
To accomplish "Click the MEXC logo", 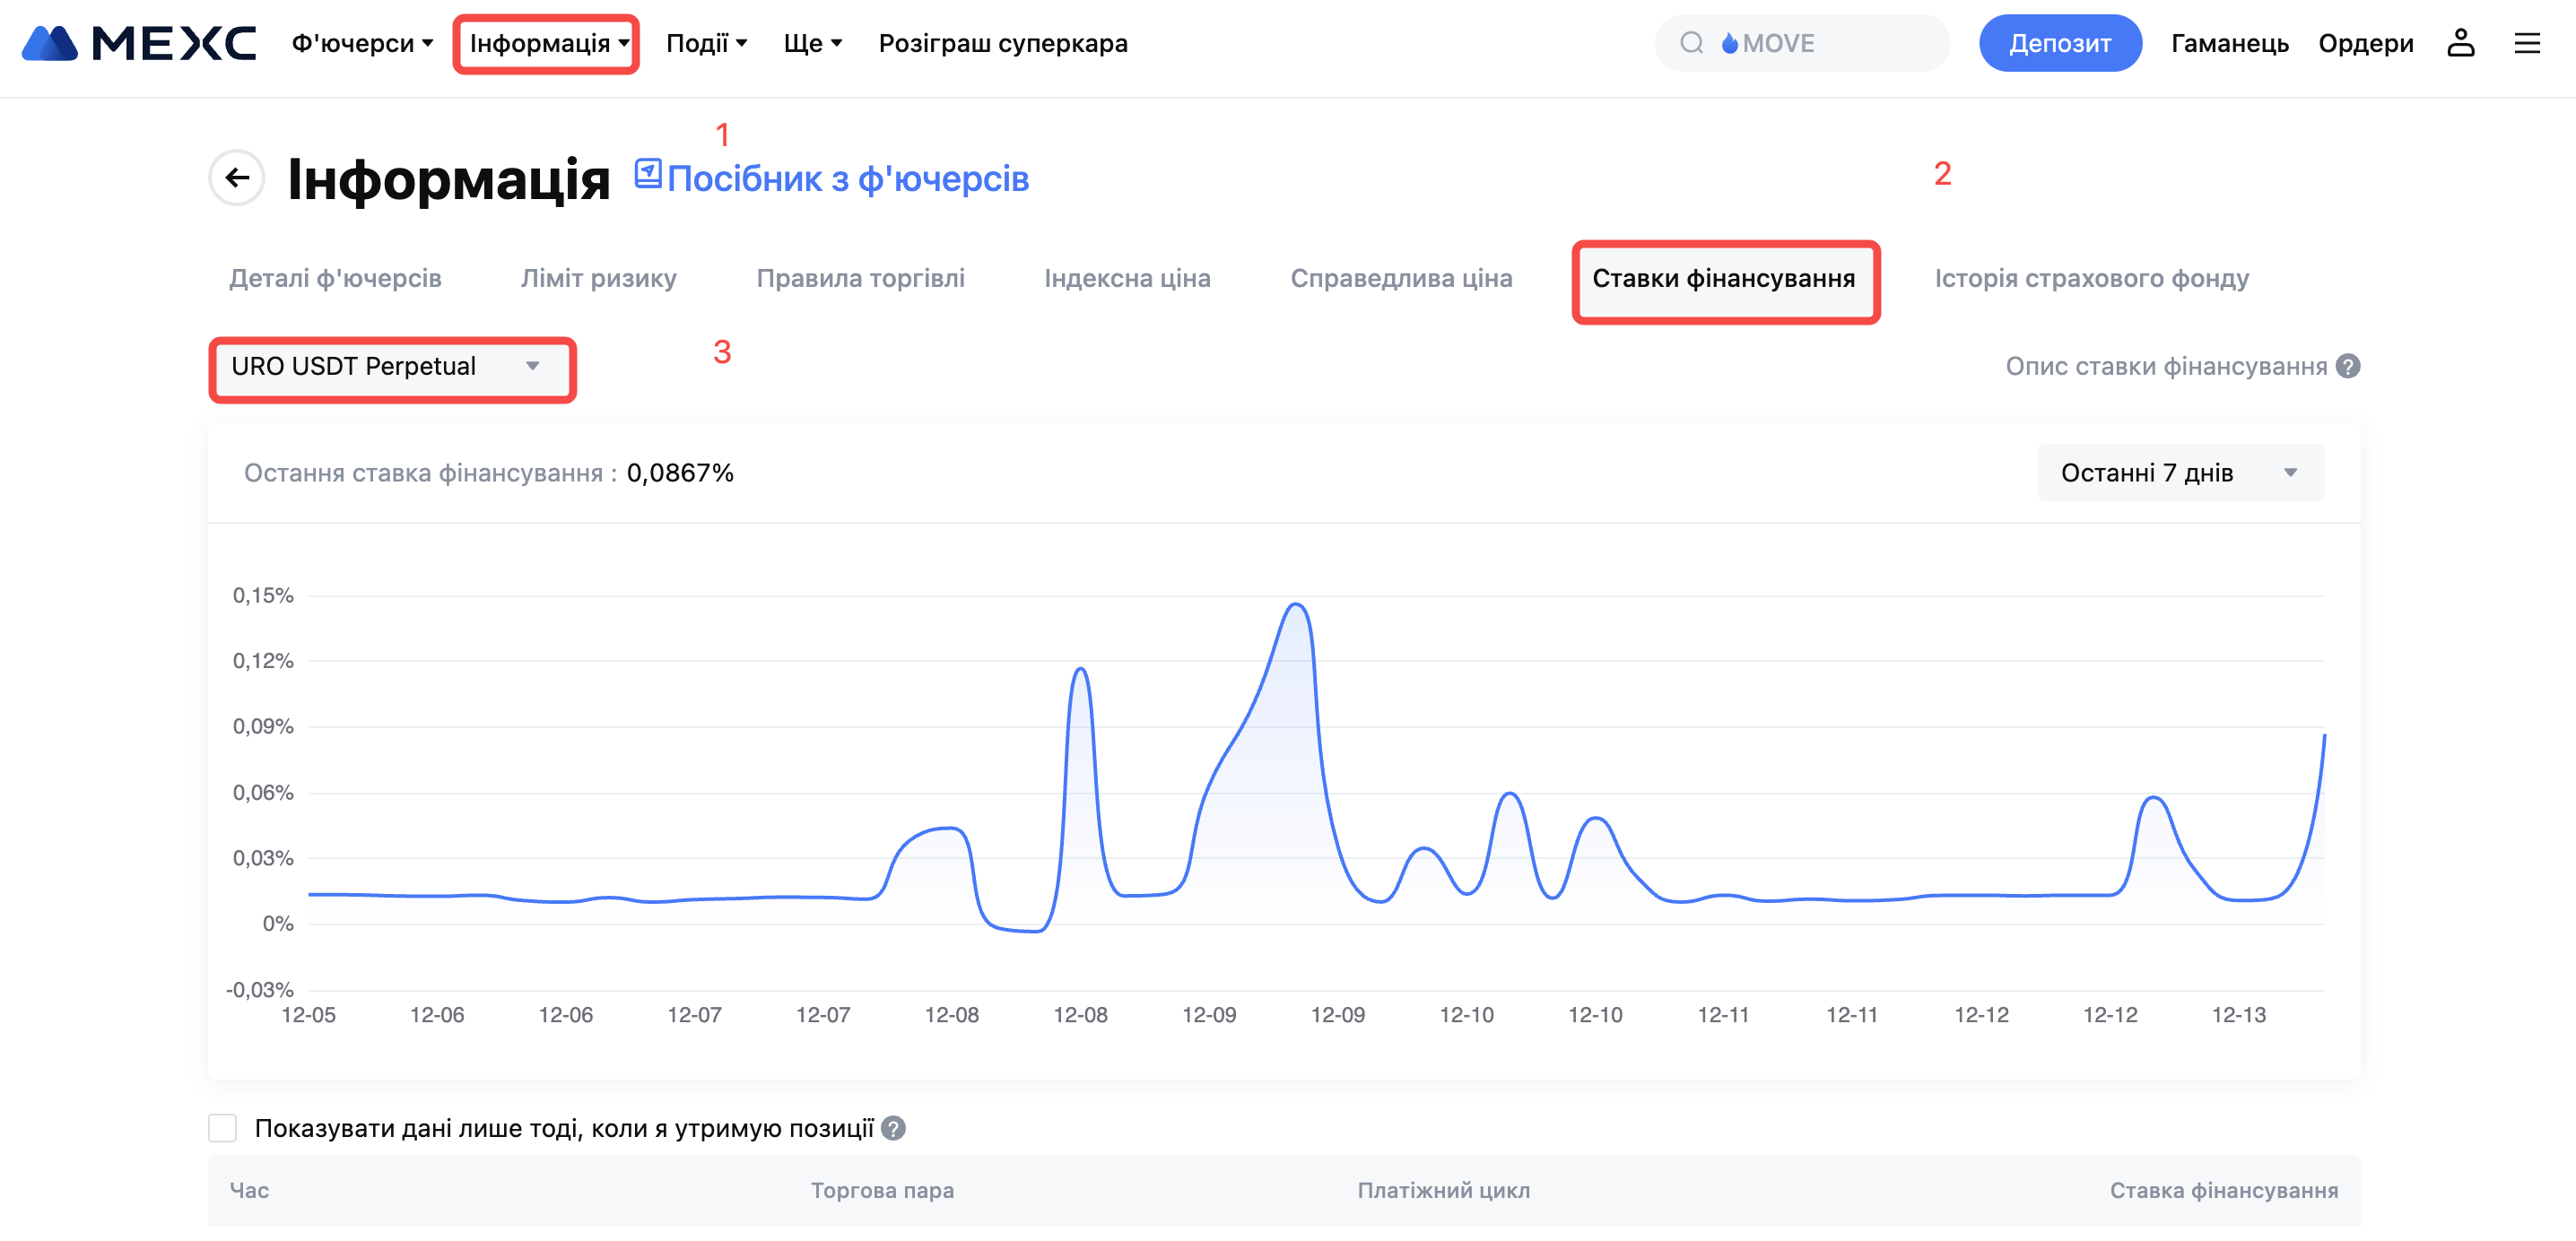I will point(139,43).
